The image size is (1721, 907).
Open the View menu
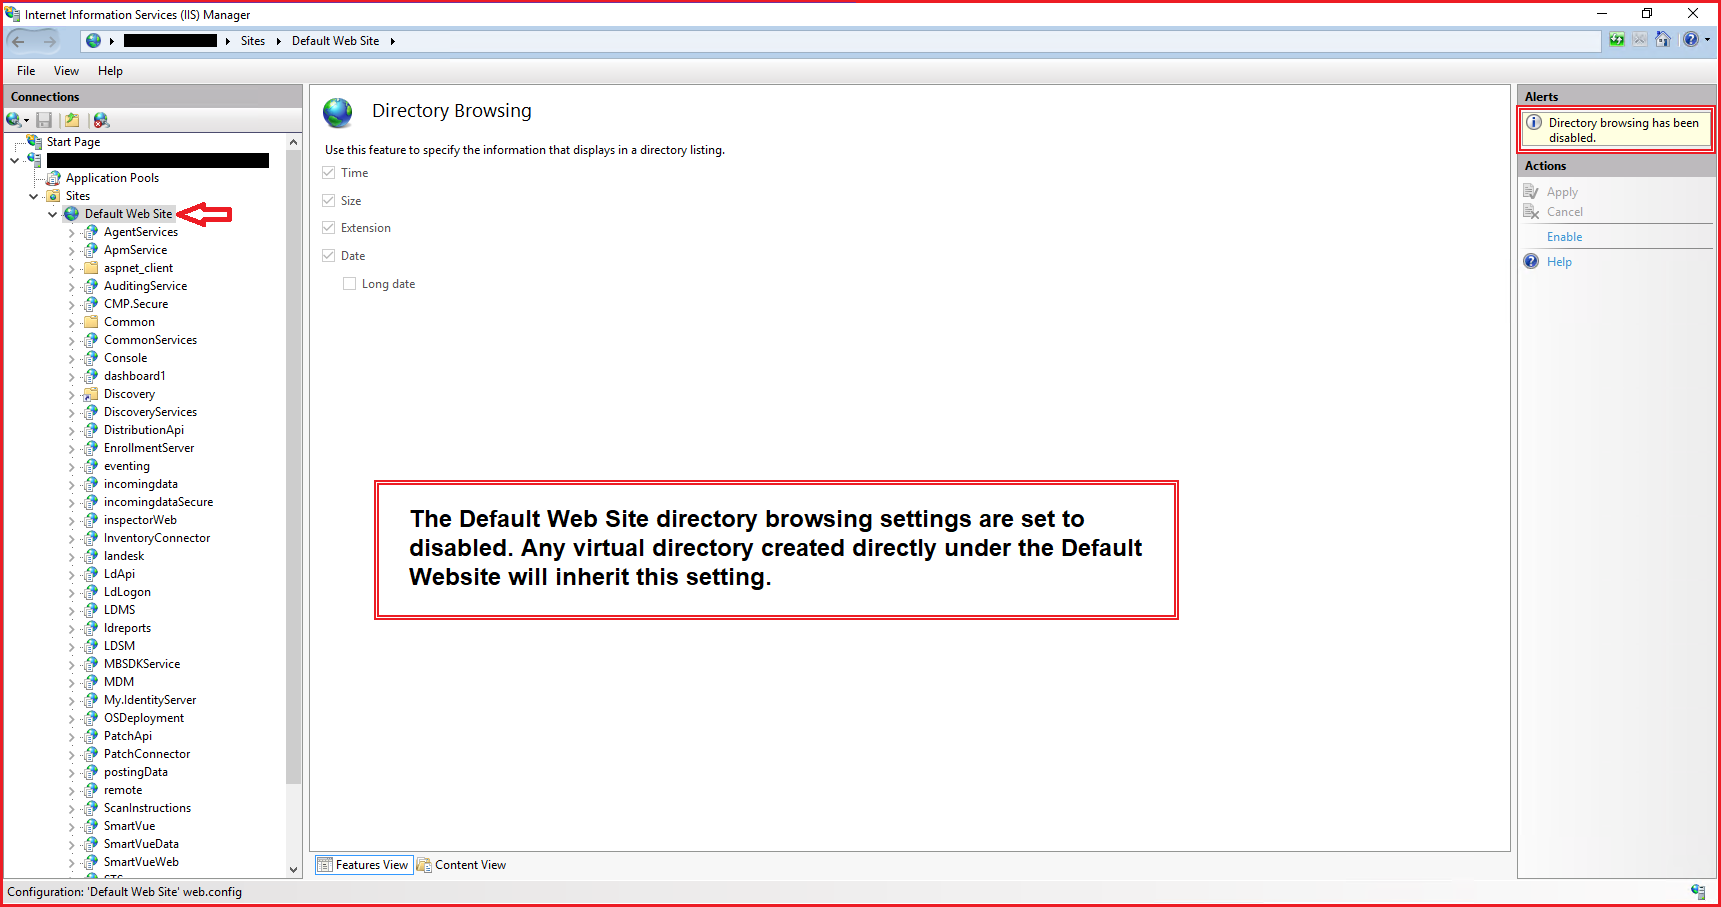click(66, 71)
